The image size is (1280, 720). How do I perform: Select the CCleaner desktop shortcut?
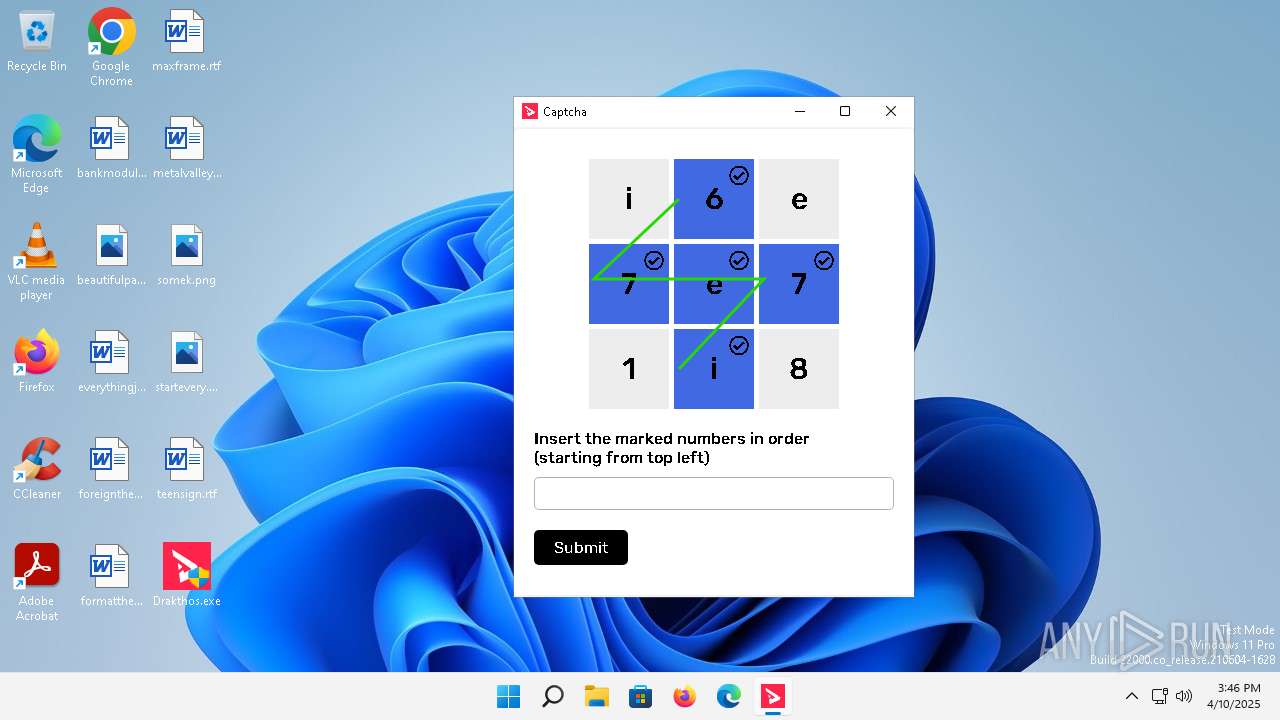[37, 469]
